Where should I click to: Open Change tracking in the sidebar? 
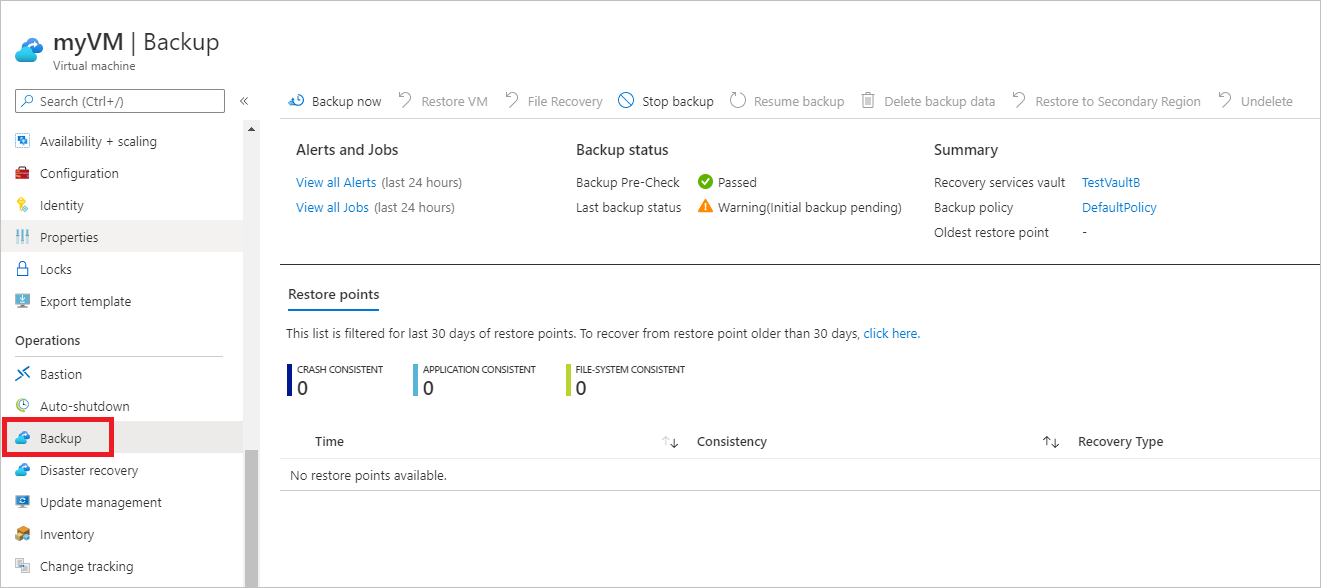(x=22, y=566)
